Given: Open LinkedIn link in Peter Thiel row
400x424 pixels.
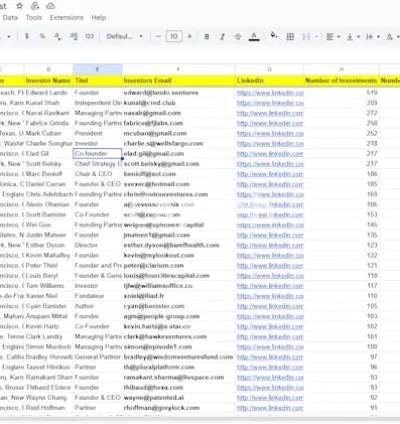Looking at the screenshot, I should coord(270,266).
